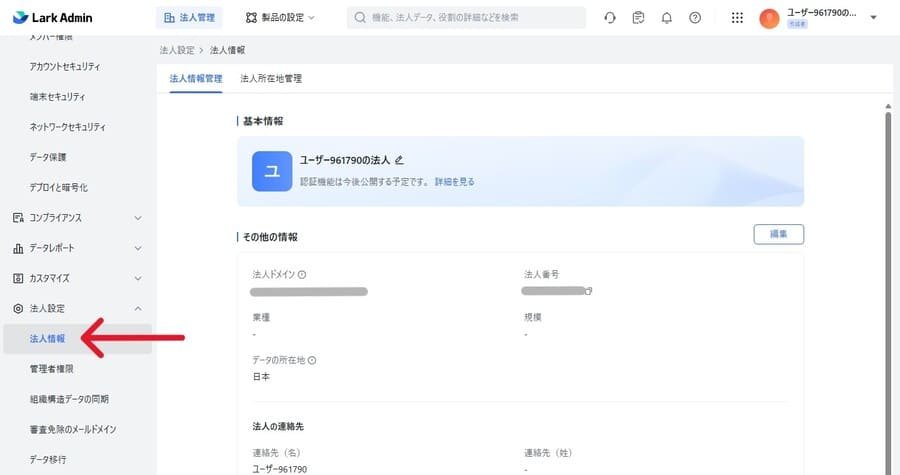Open アカウントセキュリティ in the sidebar

pyautogui.click(x=65, y=67)
